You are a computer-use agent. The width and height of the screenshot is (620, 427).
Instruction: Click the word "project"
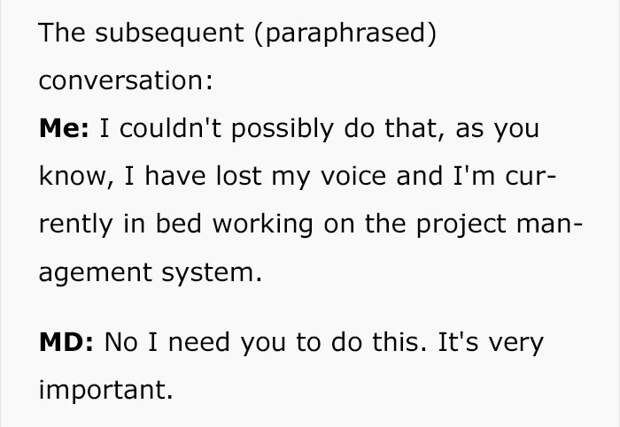(x=462, y=224)
